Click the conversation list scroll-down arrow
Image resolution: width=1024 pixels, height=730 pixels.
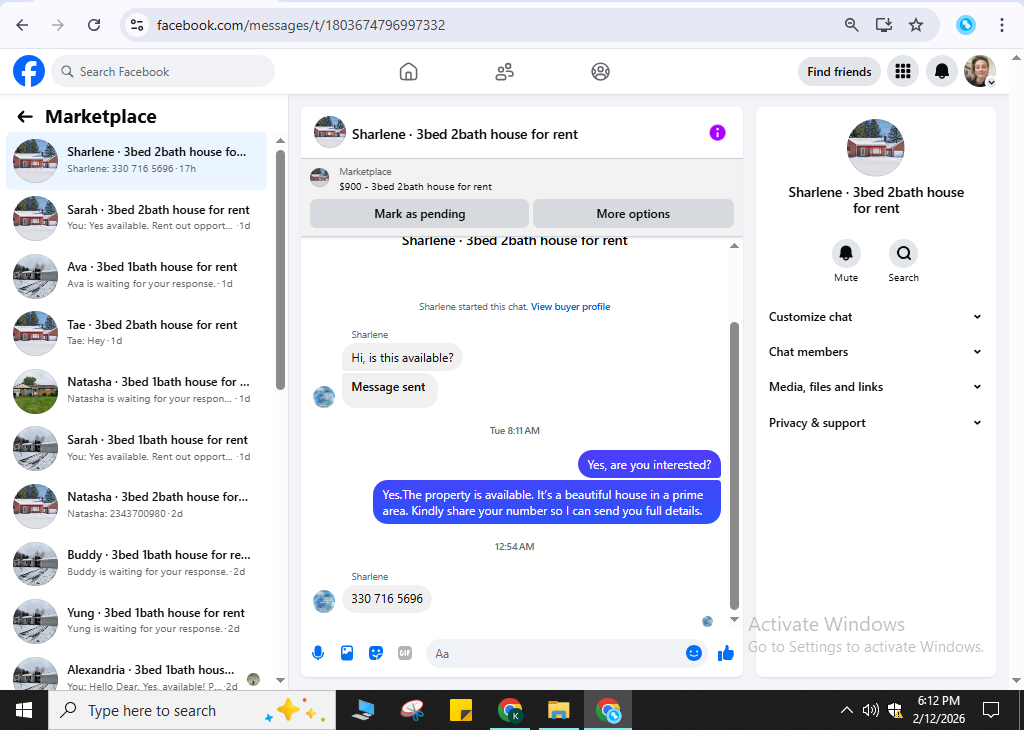[280, 680]
